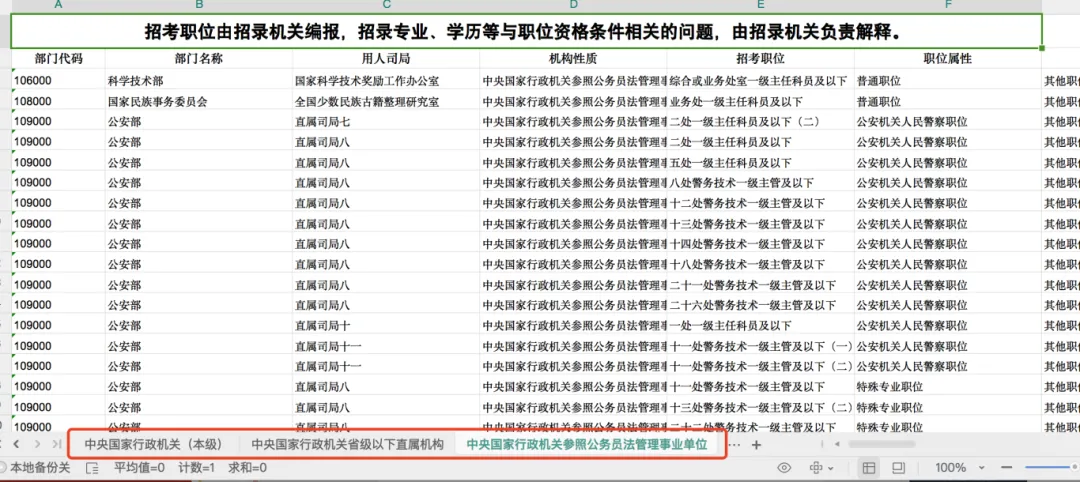The width and height of the screenshot is (1080, 482).
Task: Click the 用人司局 header cell
Action: [386, 59]
